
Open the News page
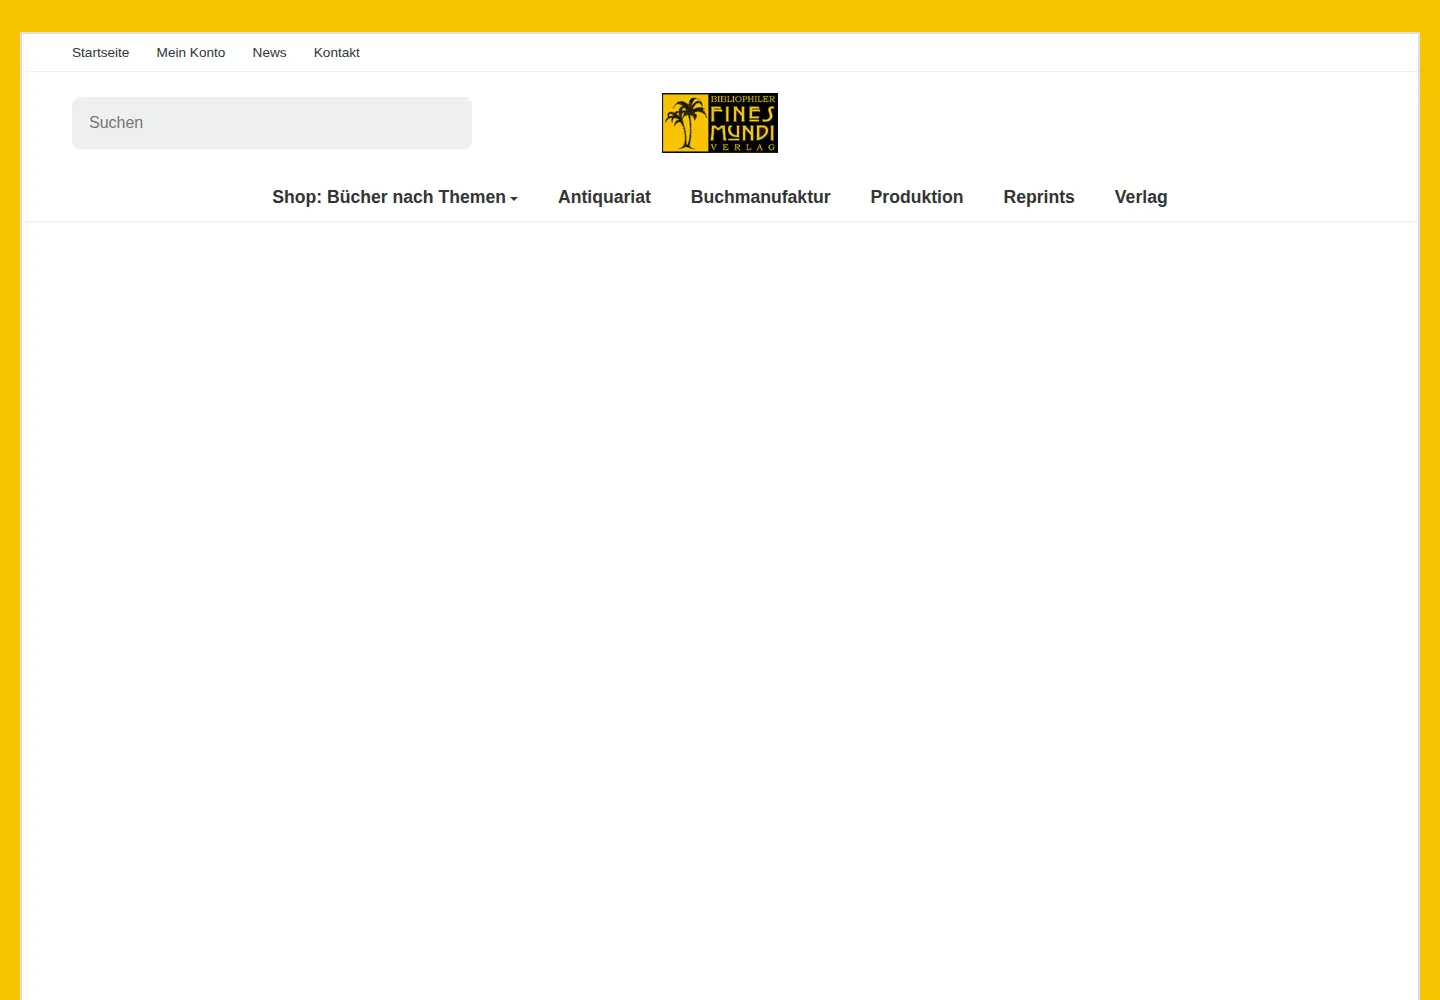click(x=269, y=53)
